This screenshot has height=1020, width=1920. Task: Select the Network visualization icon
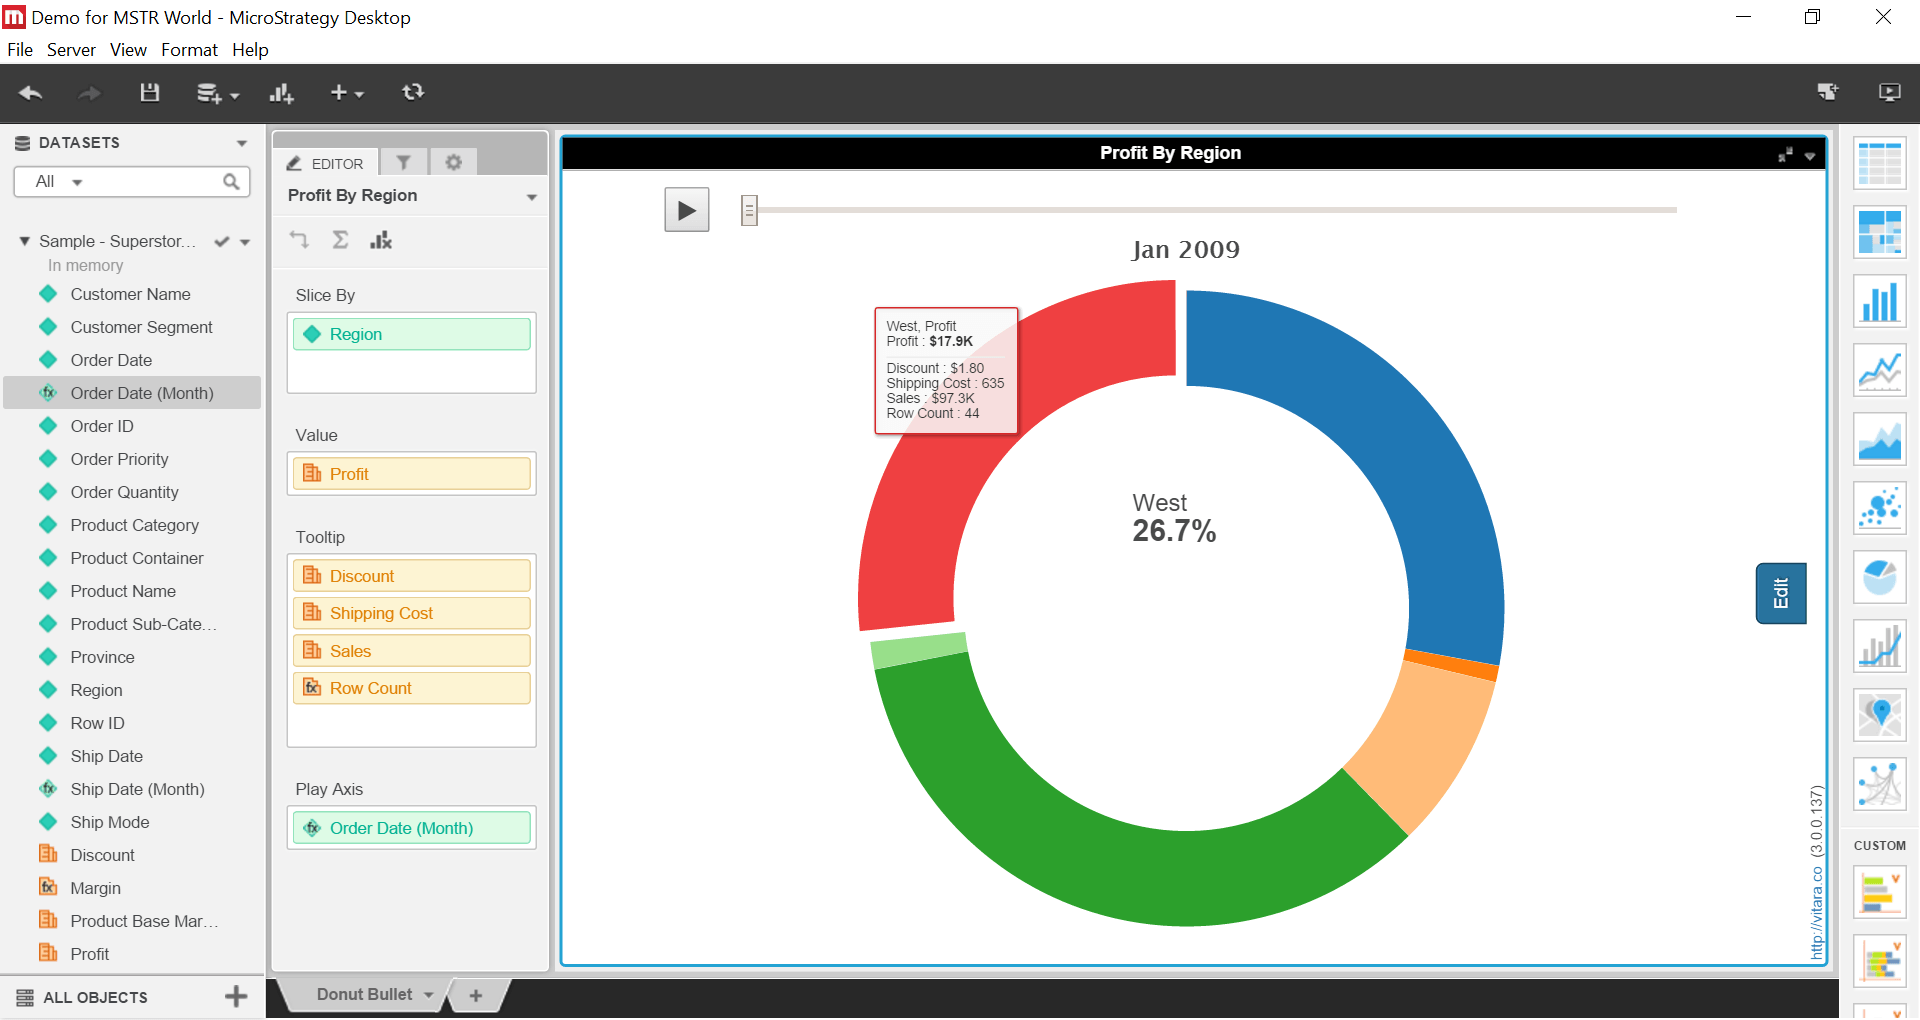(x=1879, y=784)
